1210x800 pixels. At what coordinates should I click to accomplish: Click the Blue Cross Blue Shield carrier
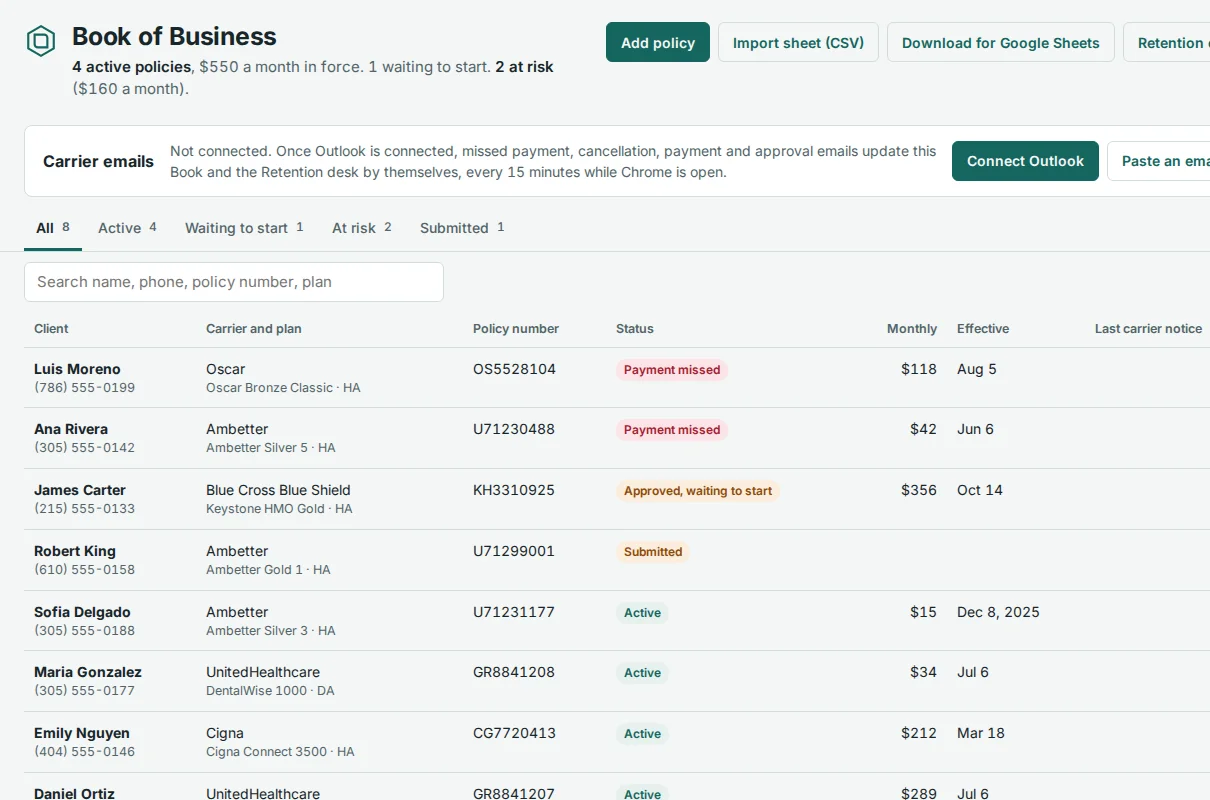pos(278,490)
